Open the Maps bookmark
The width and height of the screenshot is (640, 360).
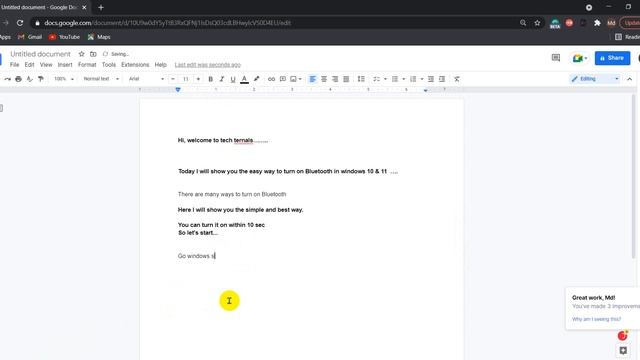point(99,37)
